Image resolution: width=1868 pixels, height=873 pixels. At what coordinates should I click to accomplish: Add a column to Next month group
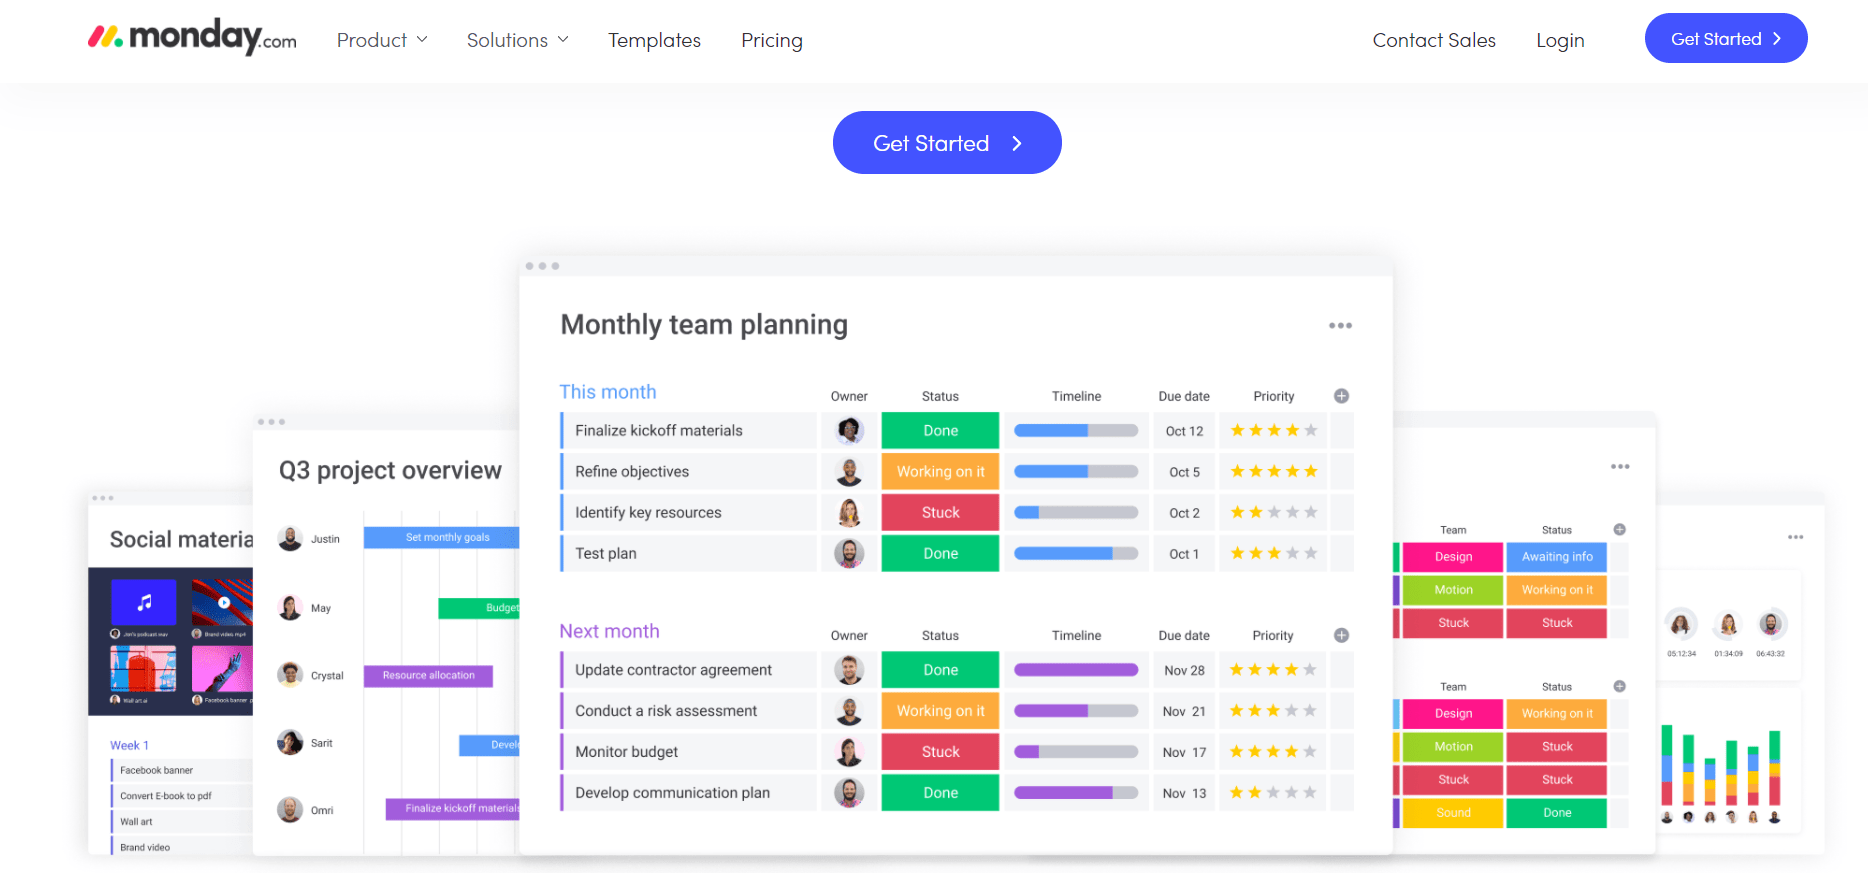click(x=1341, y=635)
